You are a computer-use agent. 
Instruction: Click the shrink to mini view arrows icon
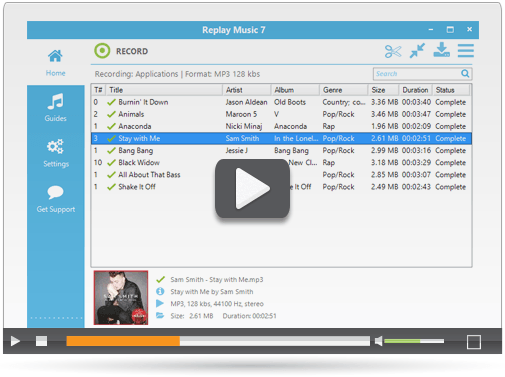pyautogui.click(x=417, y=51)
